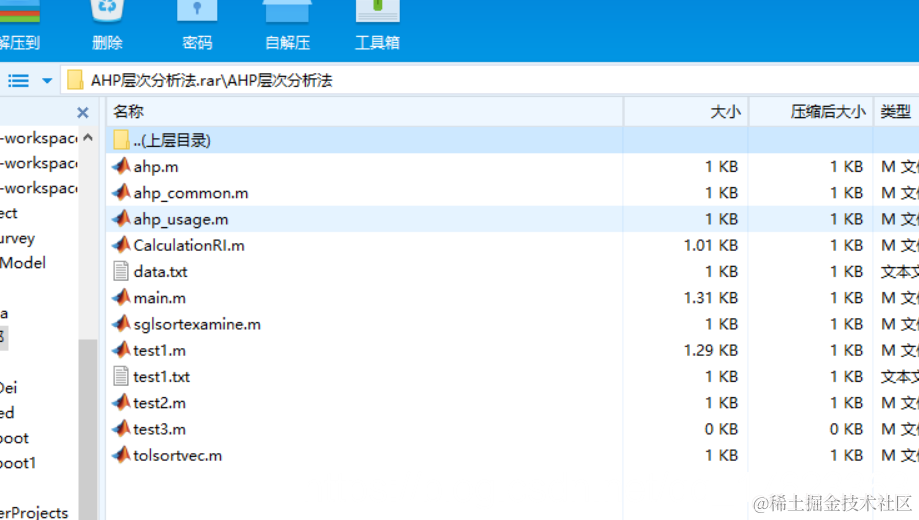Click the text file icon of data.txt
The image size is (919, 520).
[121, 271]
